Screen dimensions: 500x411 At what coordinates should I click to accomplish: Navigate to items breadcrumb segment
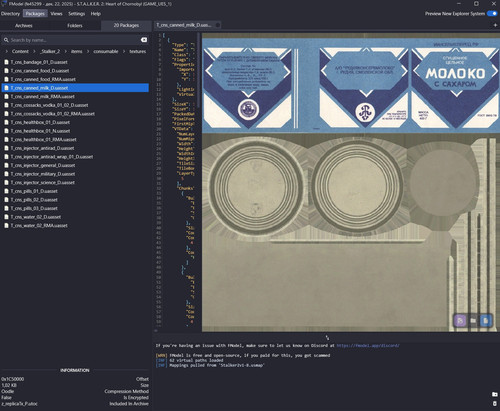point(76,51)
